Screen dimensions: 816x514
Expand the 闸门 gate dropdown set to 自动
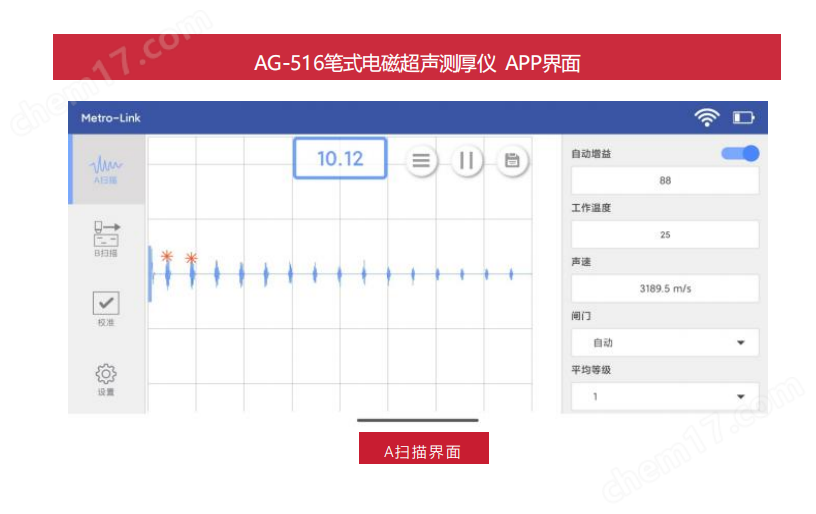[665, 342]
